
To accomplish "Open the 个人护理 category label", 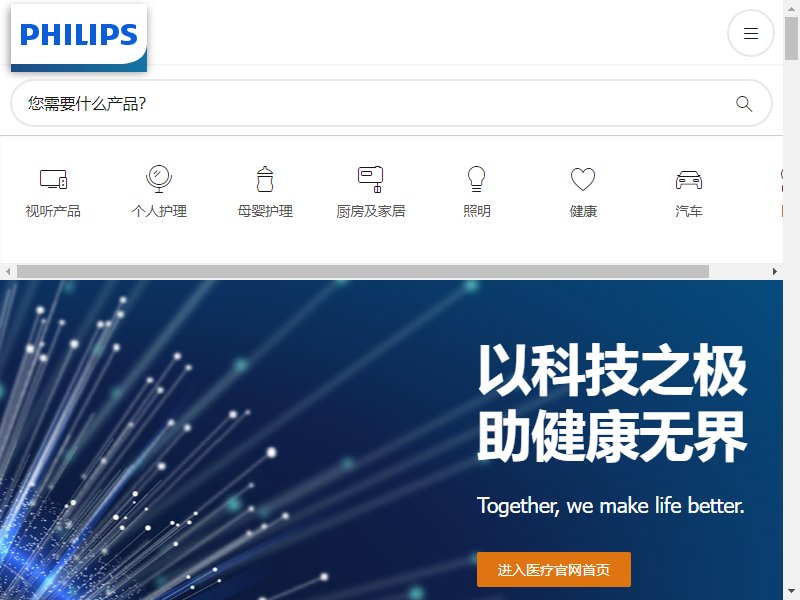I will pos(159,211).
